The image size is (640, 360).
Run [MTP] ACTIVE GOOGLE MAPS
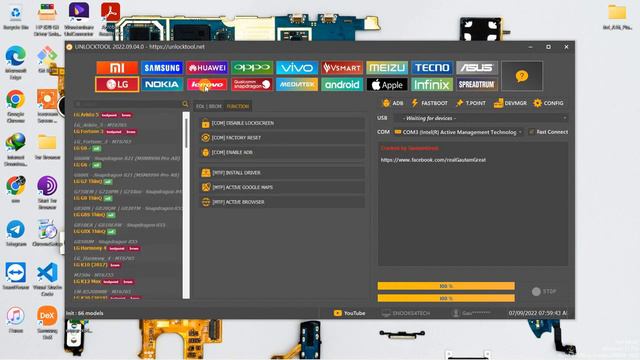tap(282, 187)
